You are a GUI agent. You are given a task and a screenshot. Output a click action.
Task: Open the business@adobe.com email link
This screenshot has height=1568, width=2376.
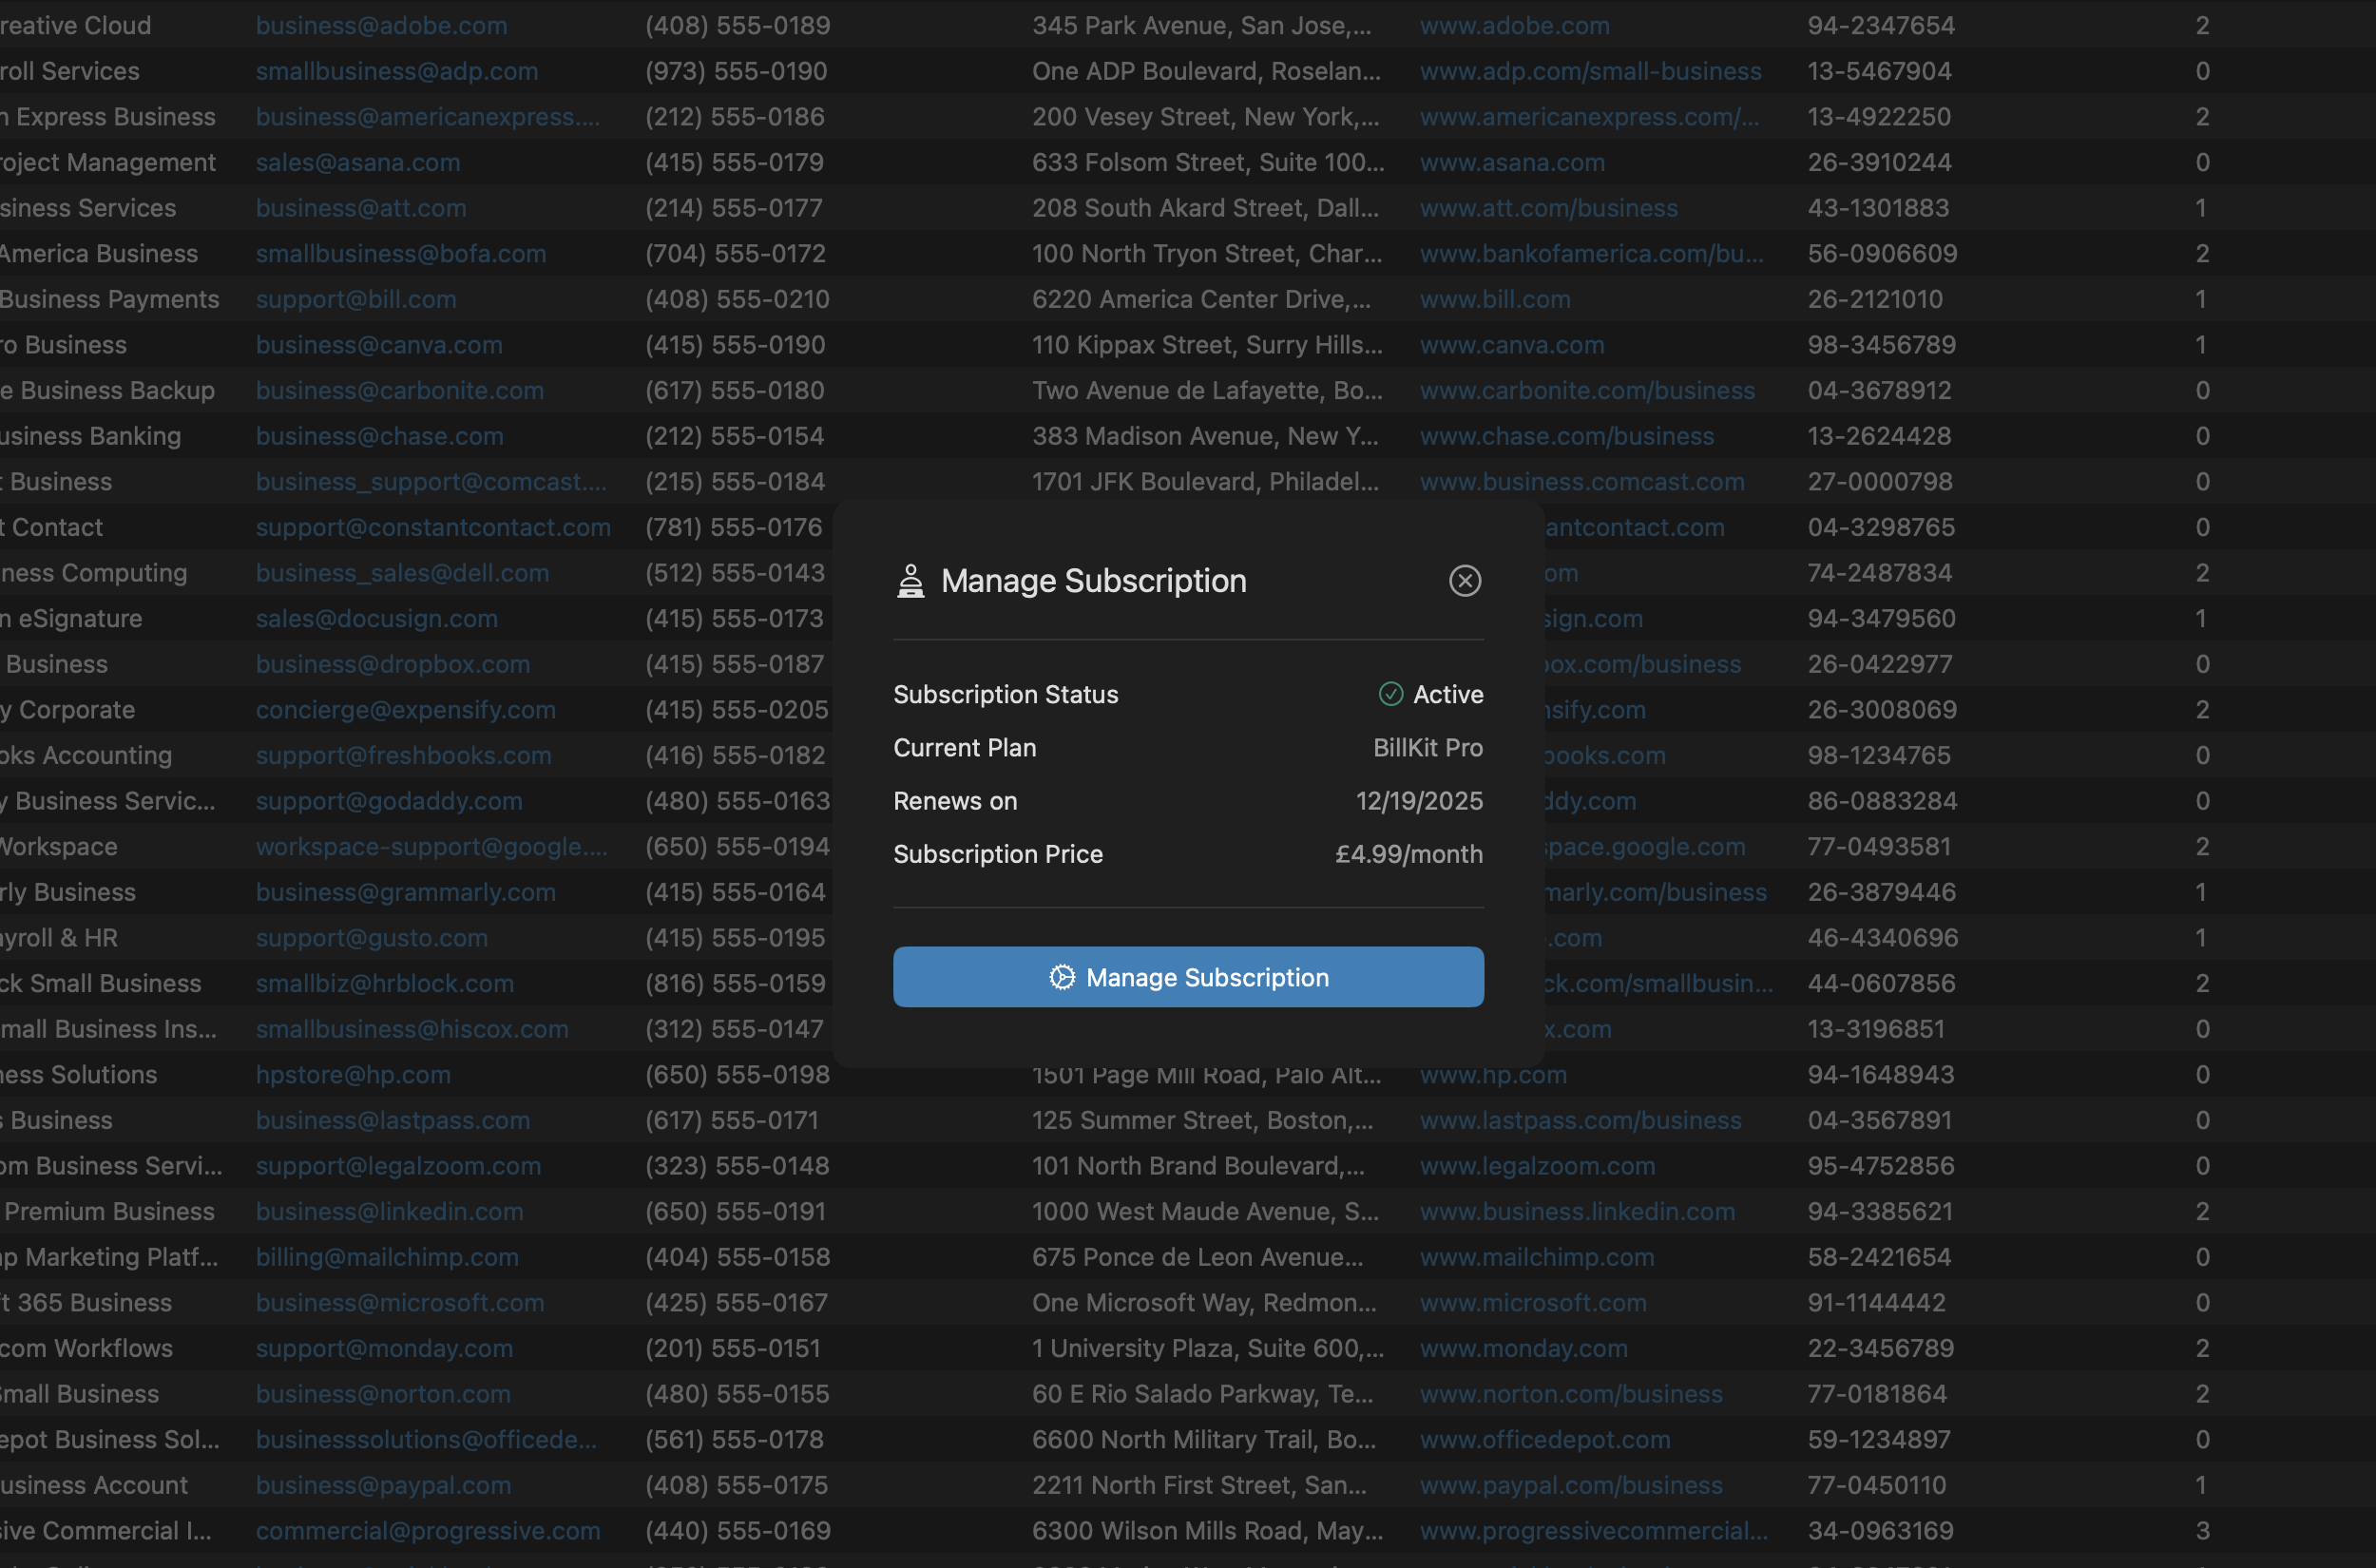click(x=381, y=25)
